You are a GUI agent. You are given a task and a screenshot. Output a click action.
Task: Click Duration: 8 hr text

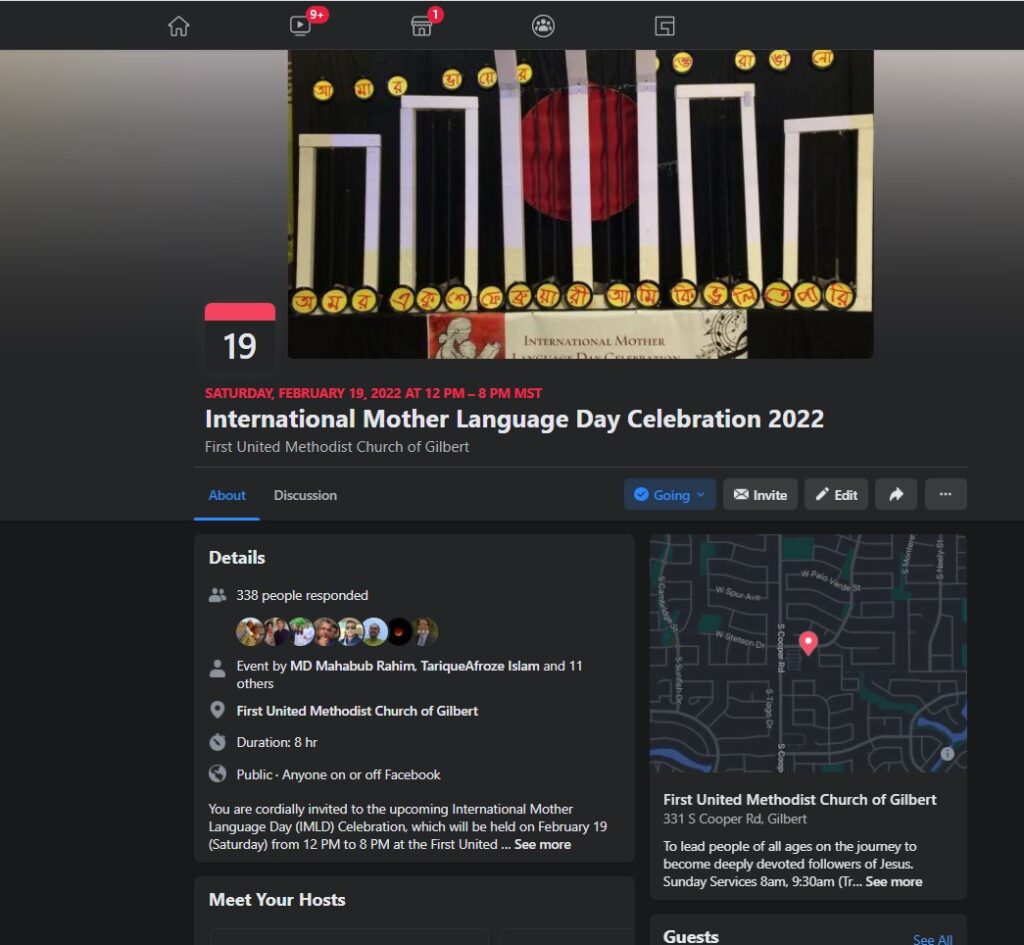tap(277, 743)
